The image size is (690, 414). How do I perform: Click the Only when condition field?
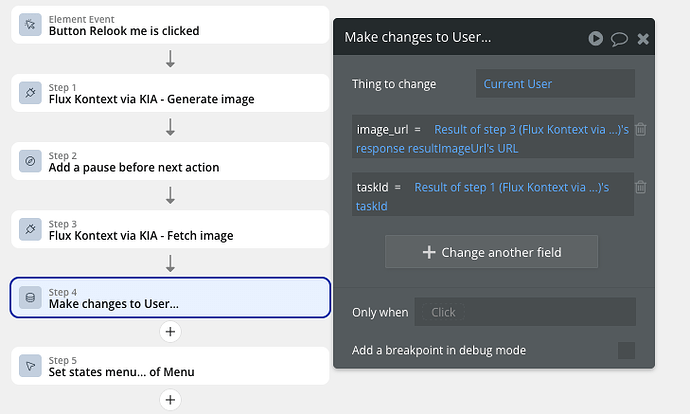[524, 312]
